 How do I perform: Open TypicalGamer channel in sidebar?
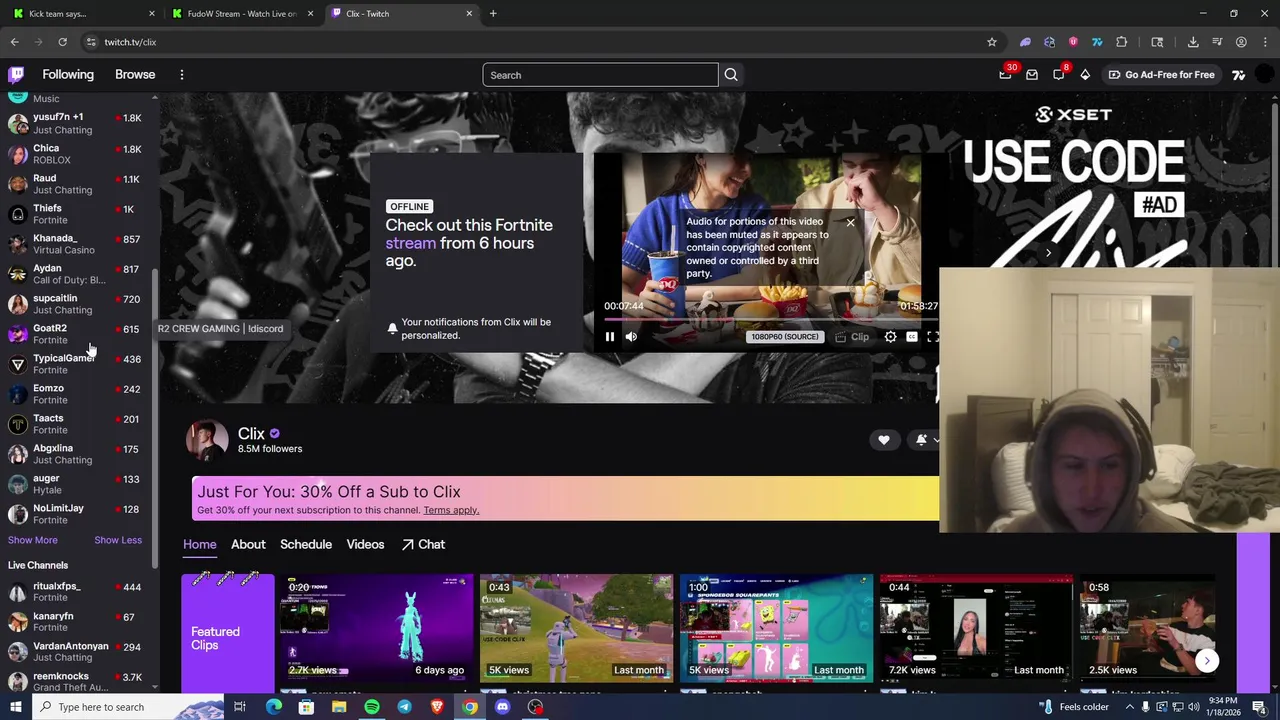point(76,364)
